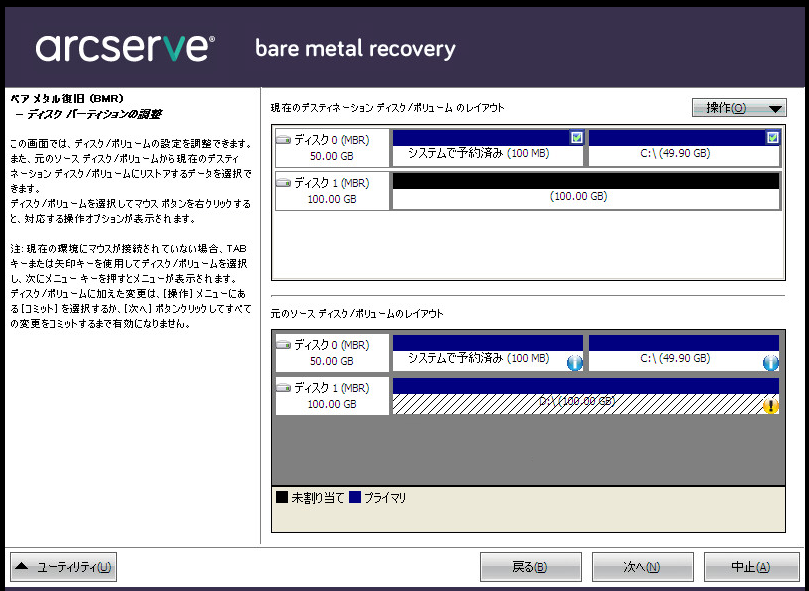The image size is (809, 591).
Task: Toggle checkbox on destination system reserved volume
Action: click(576, 137)
